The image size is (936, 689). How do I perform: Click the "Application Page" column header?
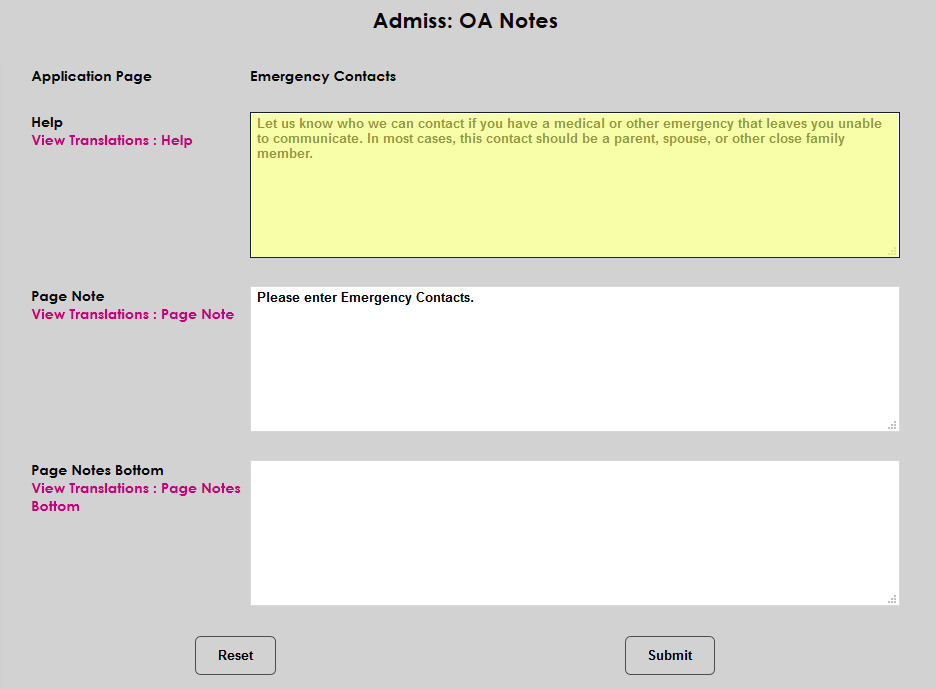[x=91, y=76]
